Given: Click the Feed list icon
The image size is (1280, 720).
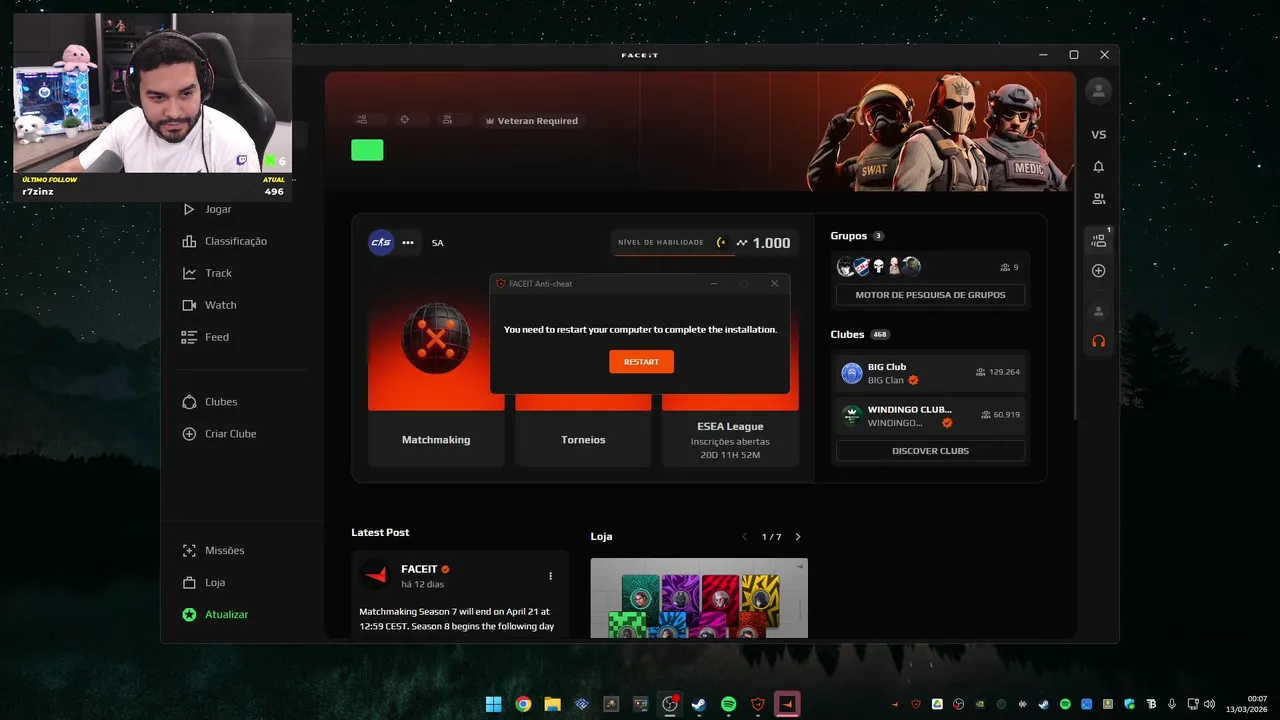Looking at the screenshot, I should tap(189, 337).
